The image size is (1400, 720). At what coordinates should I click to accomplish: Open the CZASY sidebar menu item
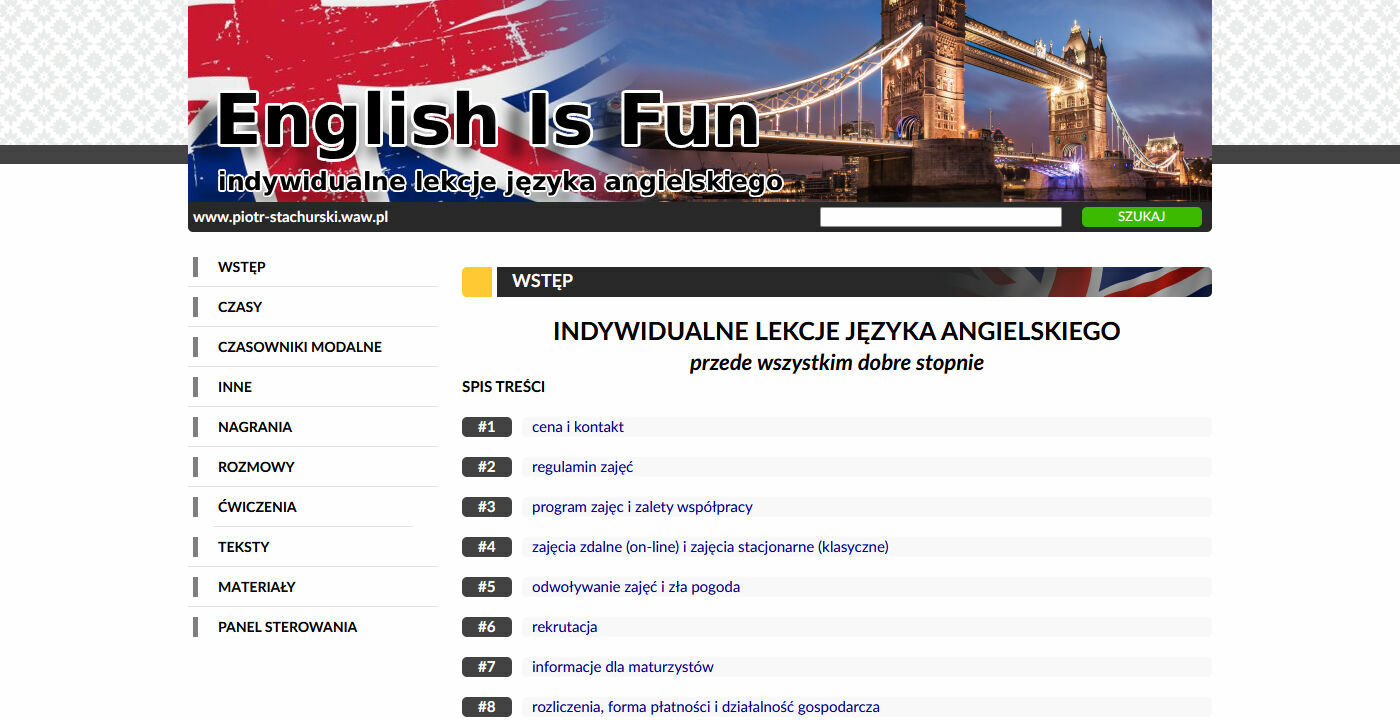tap(240, 307)
